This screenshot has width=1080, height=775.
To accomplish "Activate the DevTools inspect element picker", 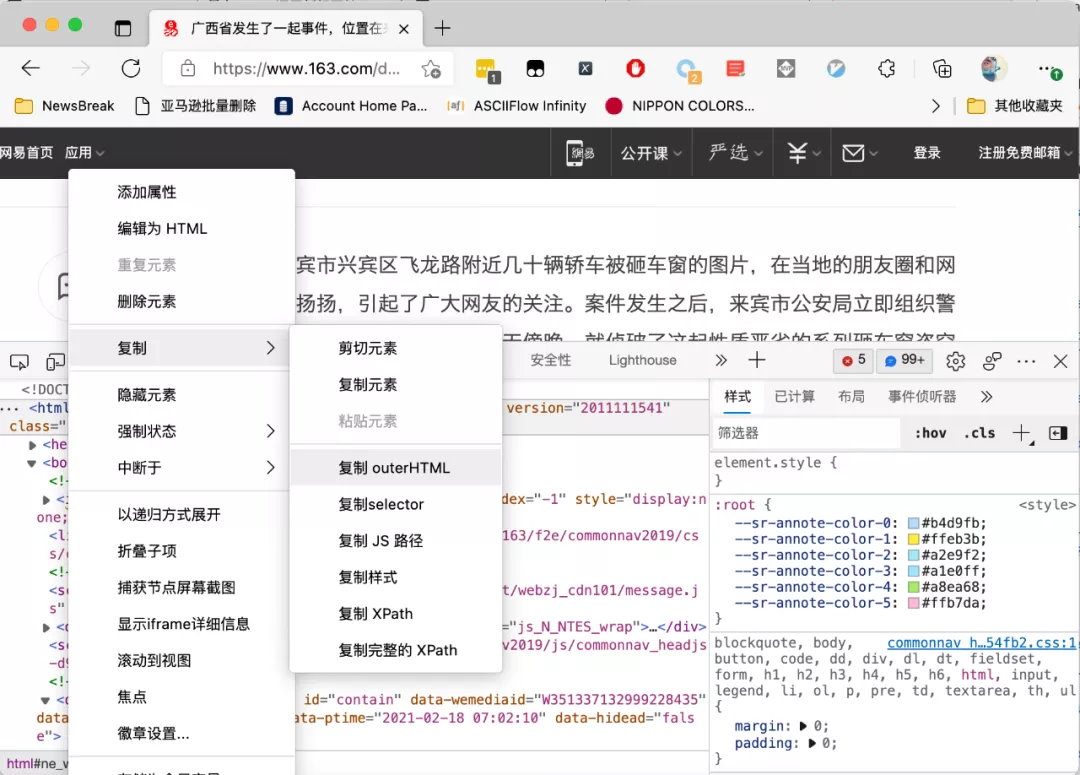I will [x=19, y=361].
